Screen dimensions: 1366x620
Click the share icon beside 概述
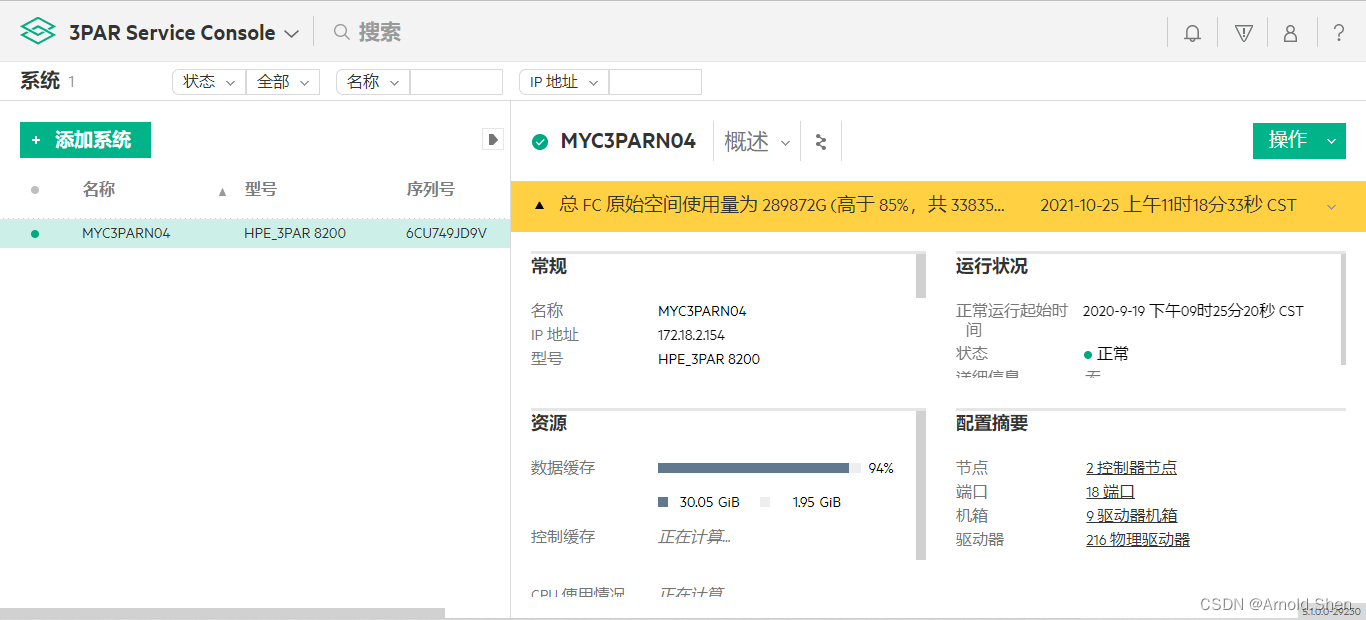pos(820,141)
